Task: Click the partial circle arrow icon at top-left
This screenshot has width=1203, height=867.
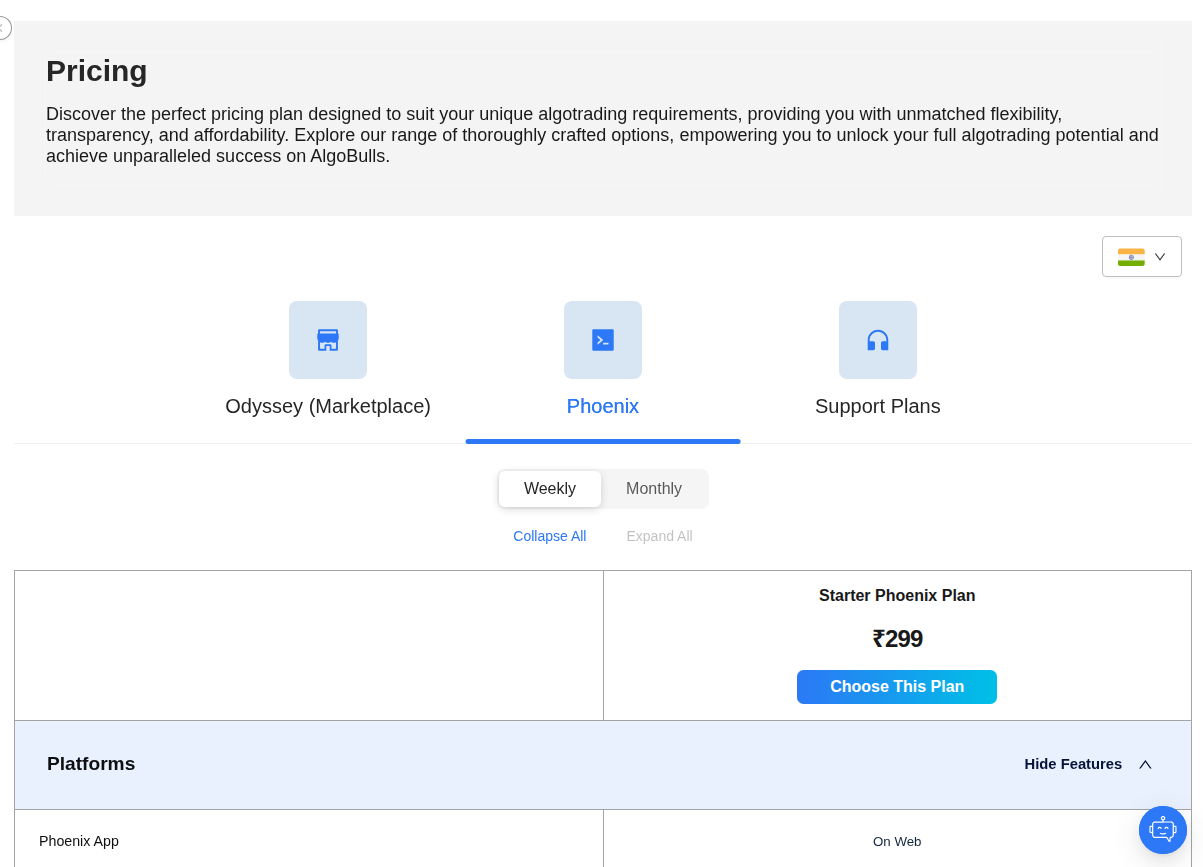Action: click(x=3, y=28)
